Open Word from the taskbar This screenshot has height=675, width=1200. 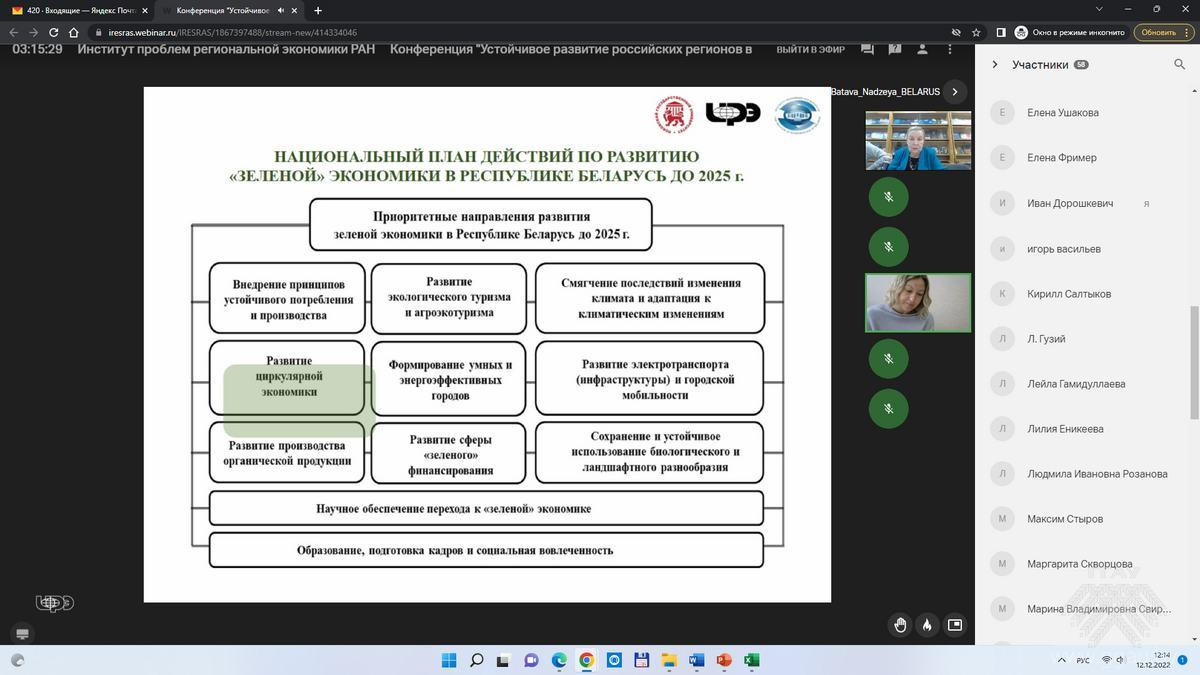(x=697, y=660)
